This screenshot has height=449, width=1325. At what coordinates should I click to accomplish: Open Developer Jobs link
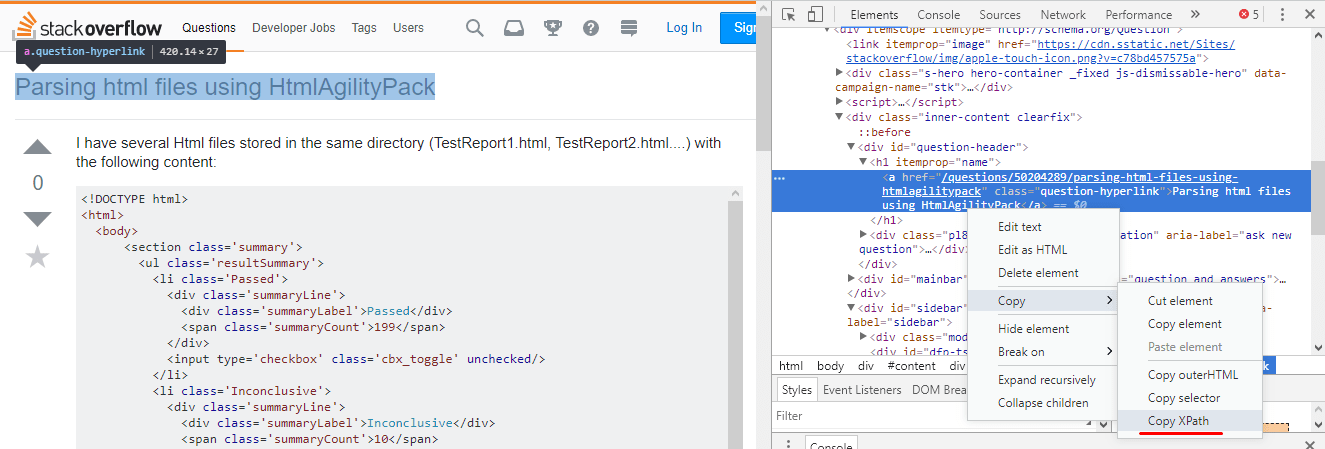[x=294, y=28]
